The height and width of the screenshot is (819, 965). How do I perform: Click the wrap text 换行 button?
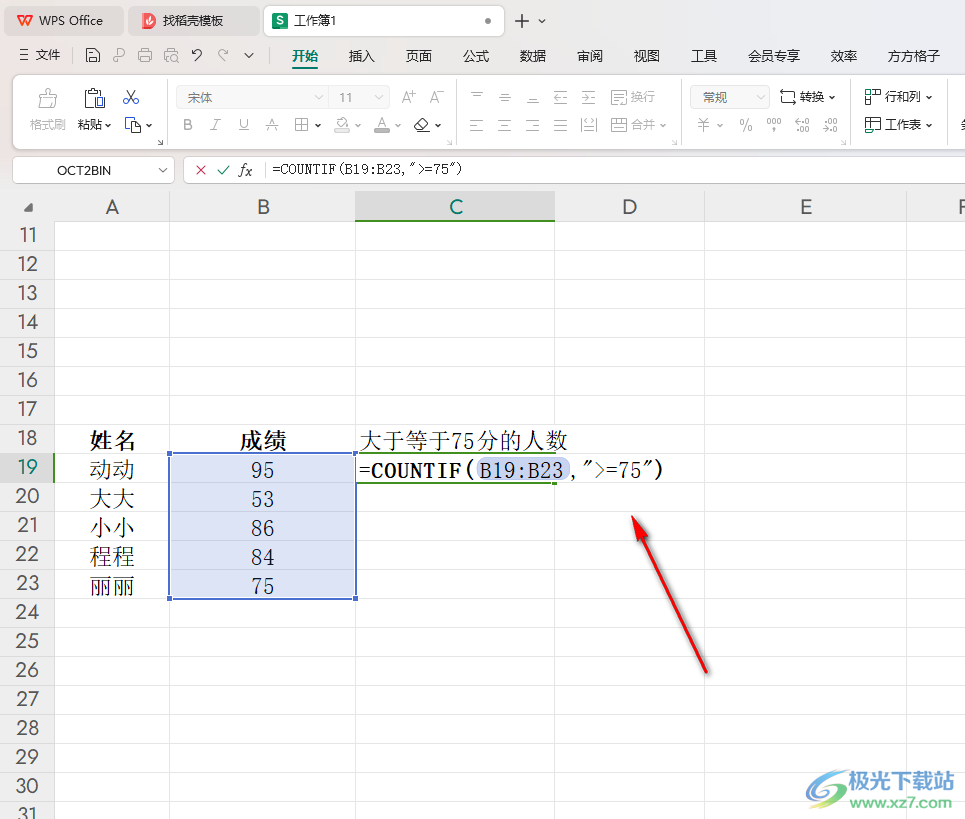633,97
